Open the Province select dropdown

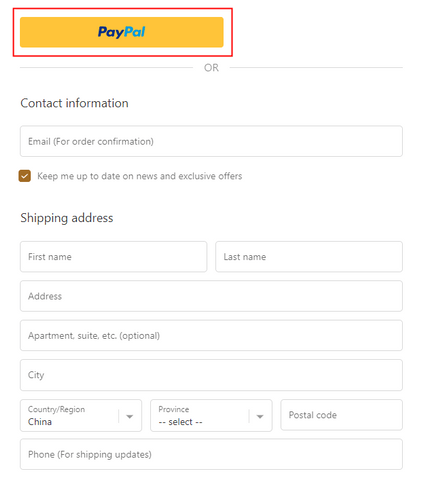pos(211,415)
